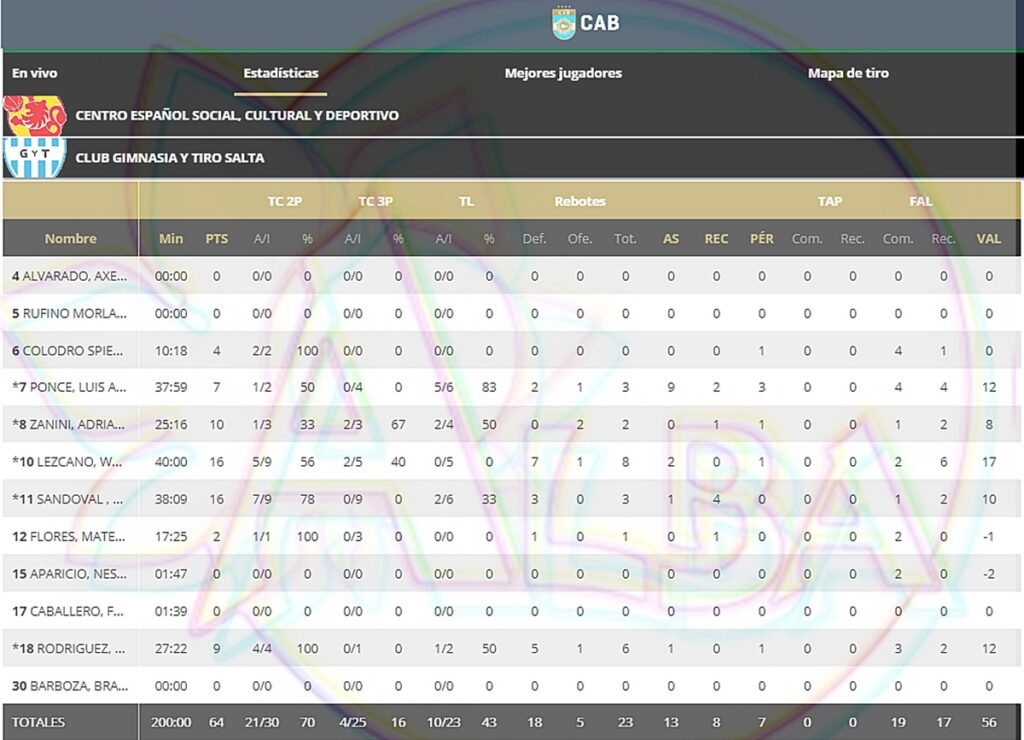Select player 11 Sandoval row
This screenshot has height=740, width=1024.
tap(70, 499)
